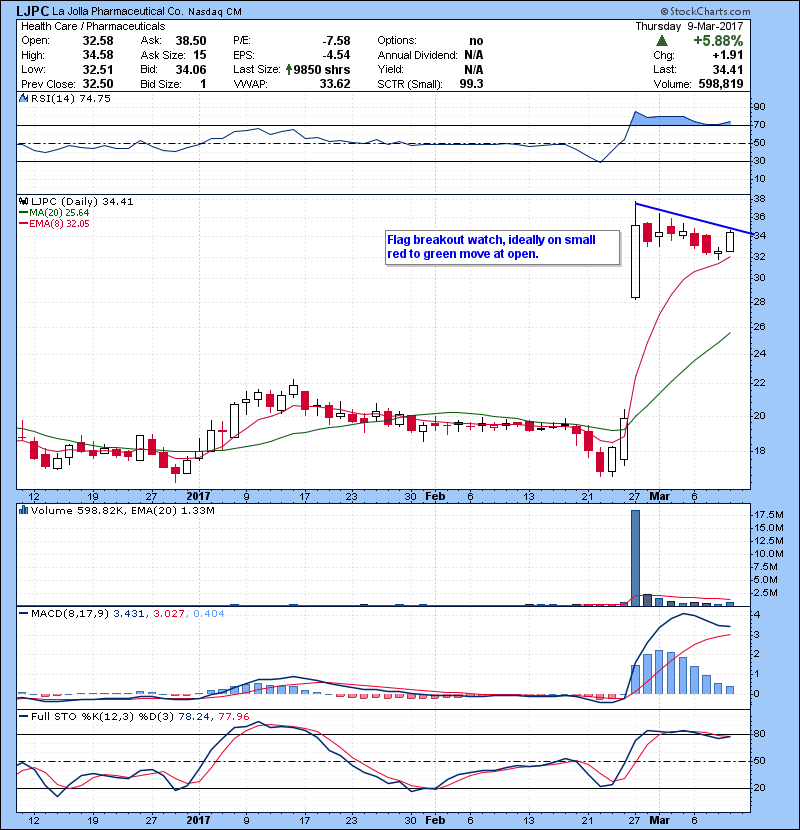Click the green MA(20) legend line marker
Viewport: 800px width, 830px height.
(x=23, y=213)
